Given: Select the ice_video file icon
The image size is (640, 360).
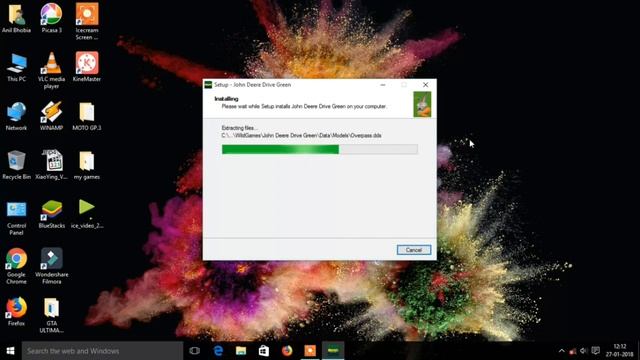Looking at the screenshot, I should (x=87, y=215).
